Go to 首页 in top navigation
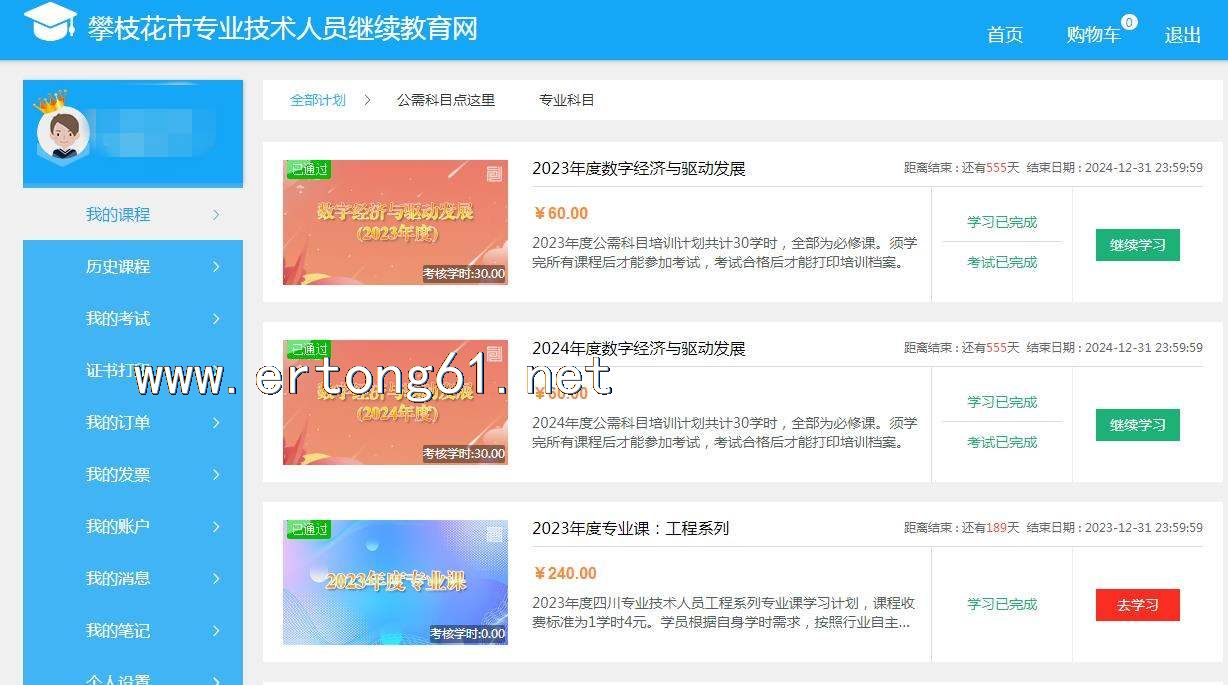This screenshot has width=1228, height=685. [x=1005, y=35]
